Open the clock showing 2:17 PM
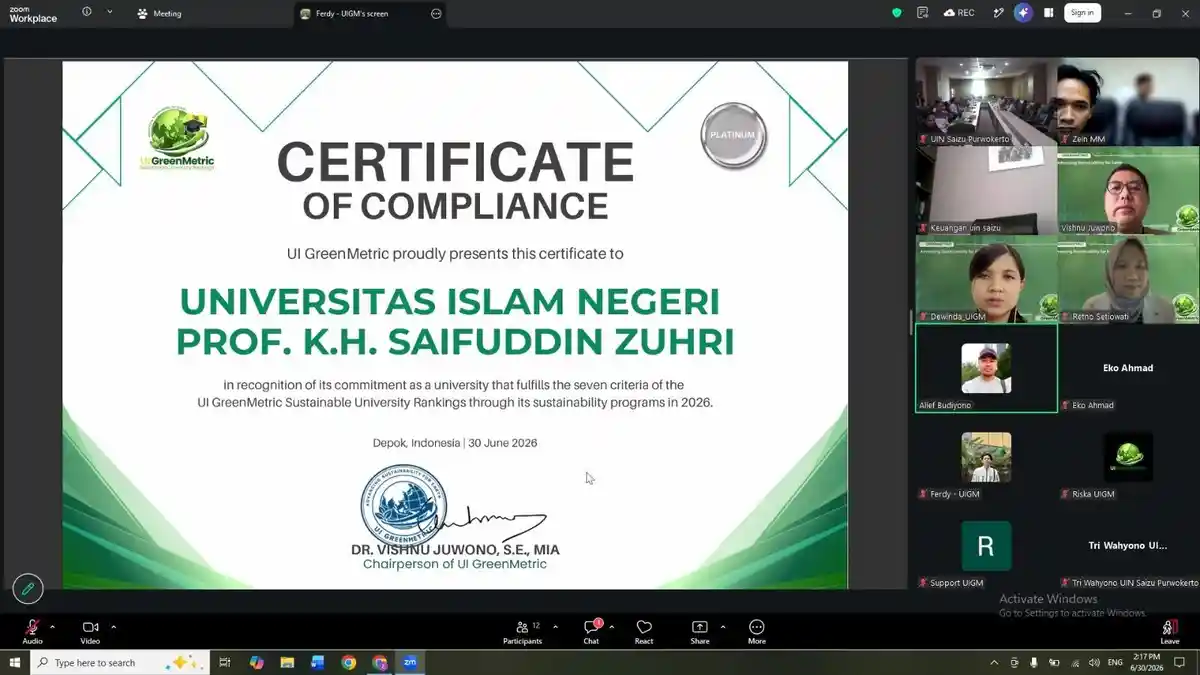 1146,662
